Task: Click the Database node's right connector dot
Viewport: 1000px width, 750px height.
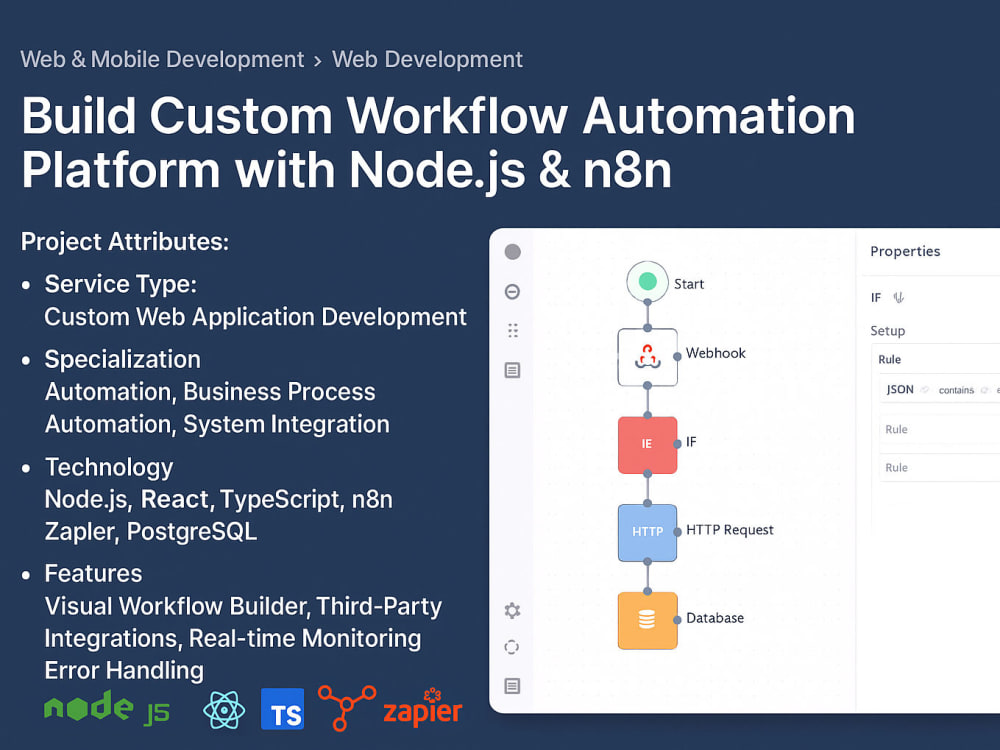Action: (x=677, y=620)
